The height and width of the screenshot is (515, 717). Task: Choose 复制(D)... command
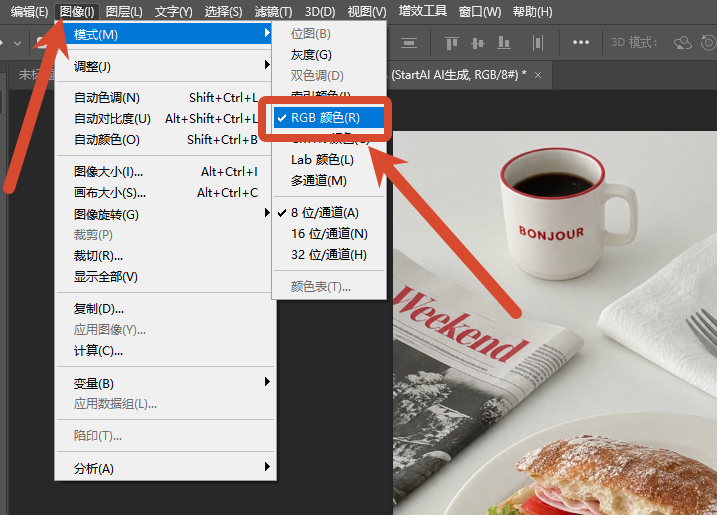(165, 309)
